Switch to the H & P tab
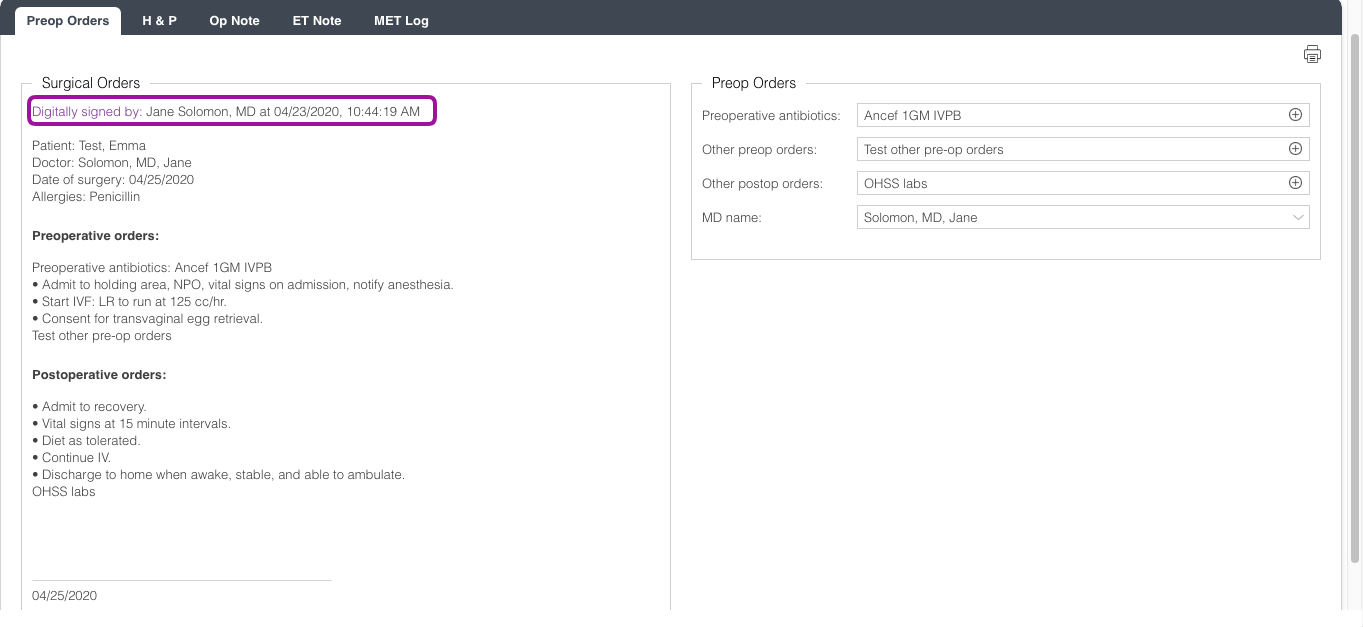The width and height of the screenshot is (1363, 627). tap(159, 21)
